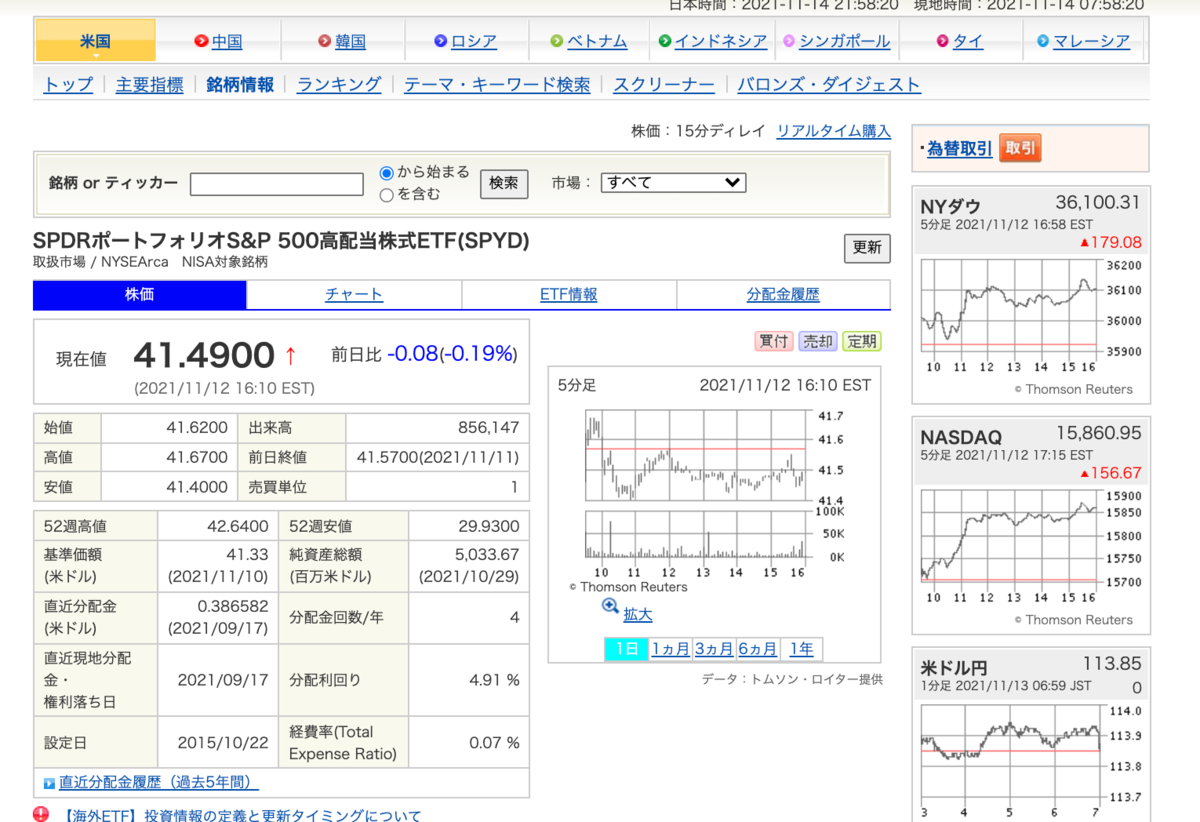This screenshot has width=1200, height=822.
Task: Open ランキング submenu link
Action: [x=339, y=85]
